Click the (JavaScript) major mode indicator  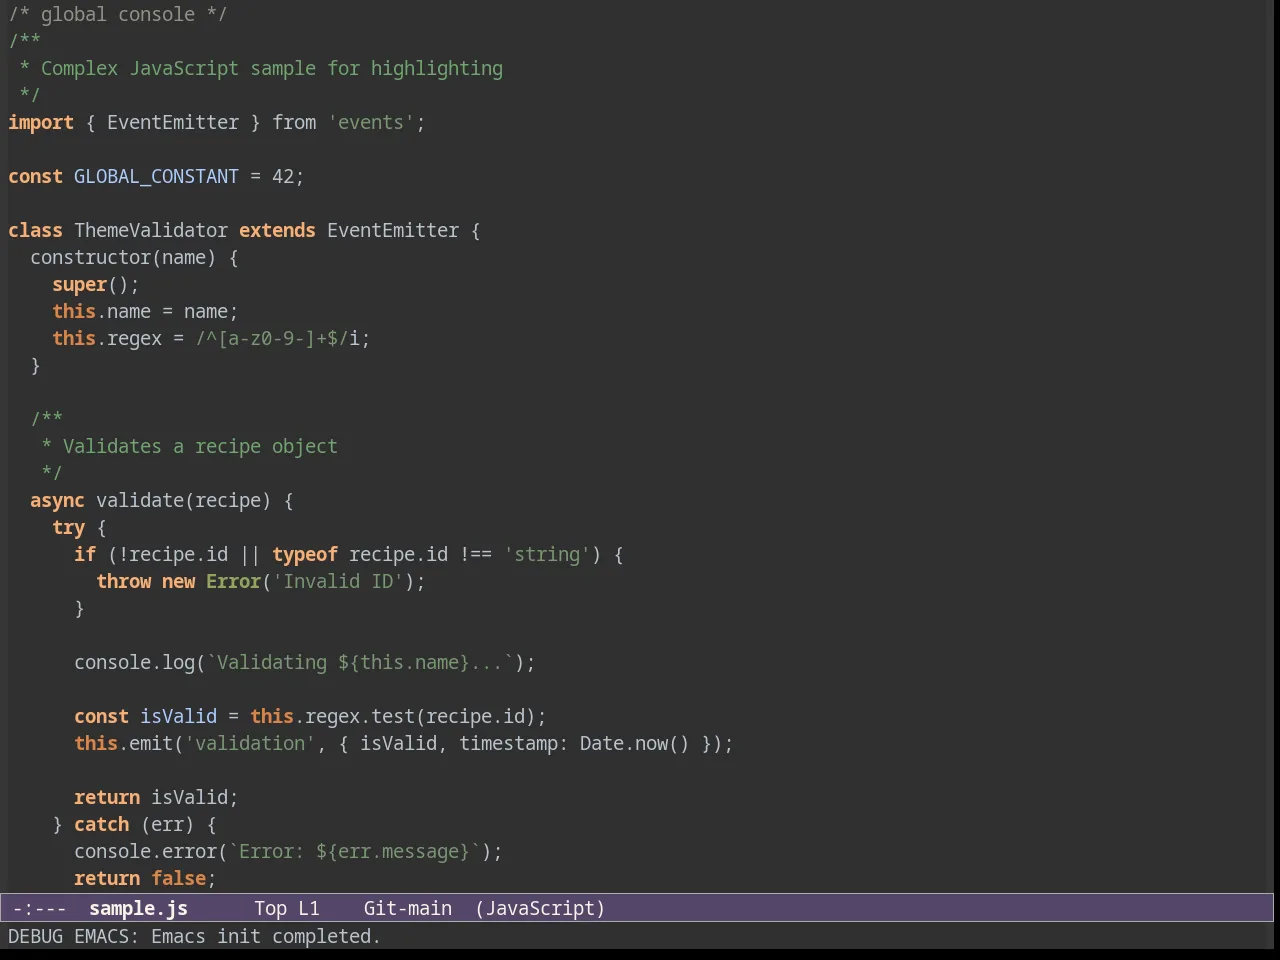[x=540, y=908]
